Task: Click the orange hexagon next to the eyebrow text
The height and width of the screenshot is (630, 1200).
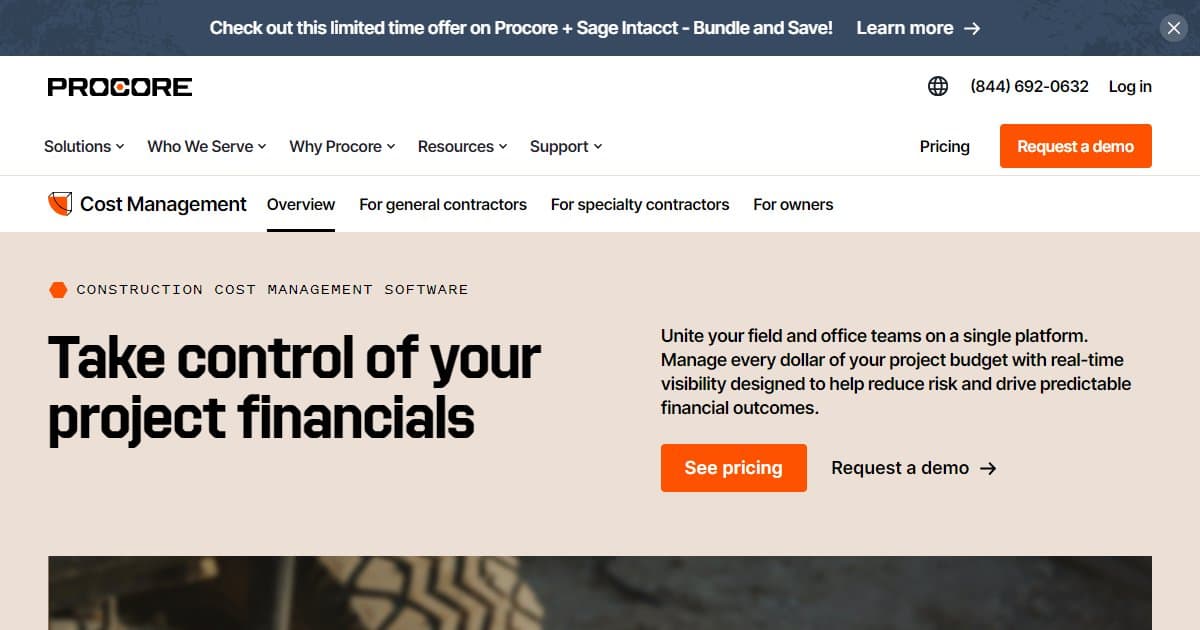Action: point(59,289)
